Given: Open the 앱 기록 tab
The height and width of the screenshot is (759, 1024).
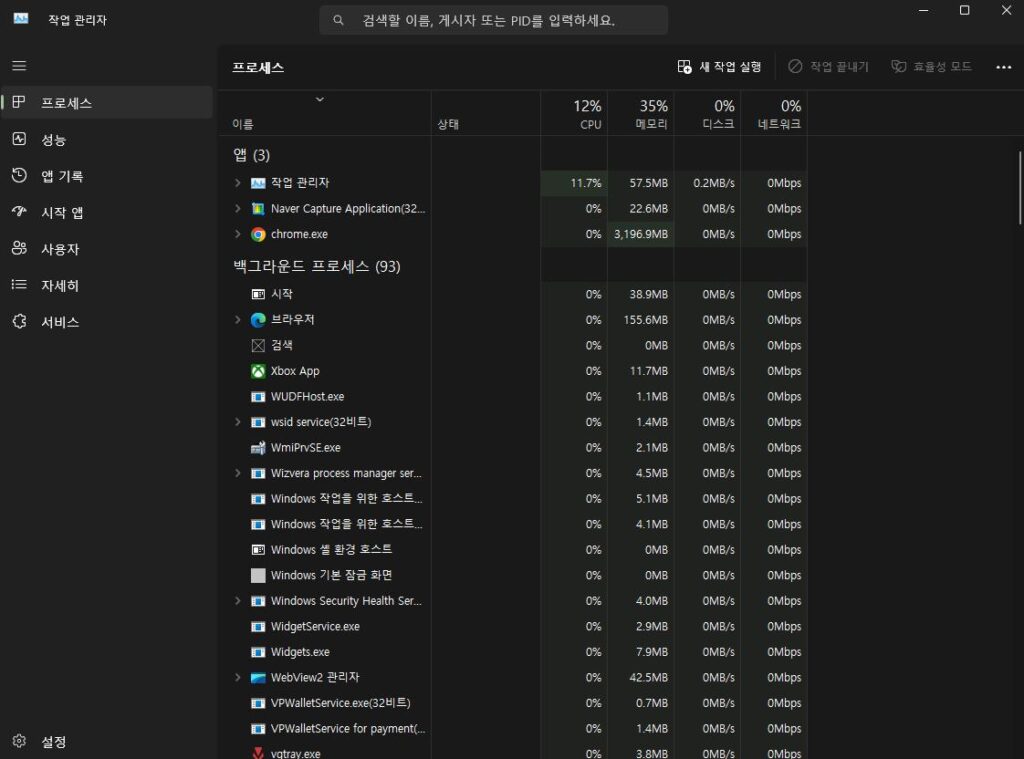Looking at the screenshot, I should point(107,176).
